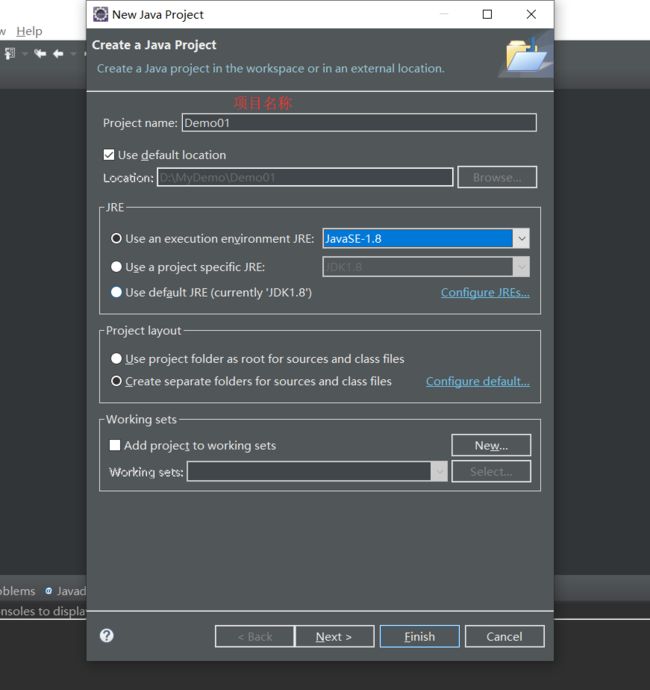Select Use default JRE option
650x690 pixels.
tap(116, 292)
